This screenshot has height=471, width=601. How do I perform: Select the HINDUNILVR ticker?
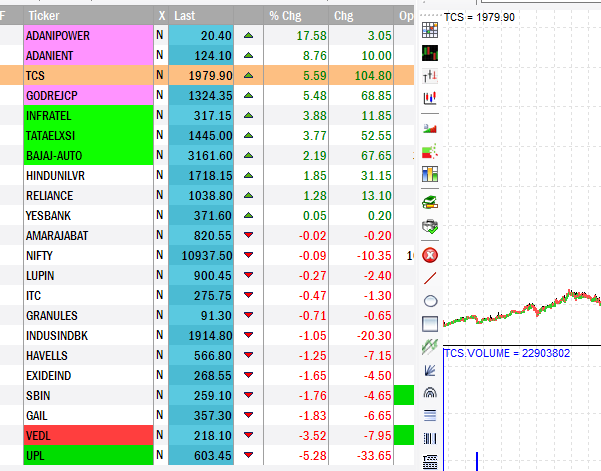pos(89,176)
